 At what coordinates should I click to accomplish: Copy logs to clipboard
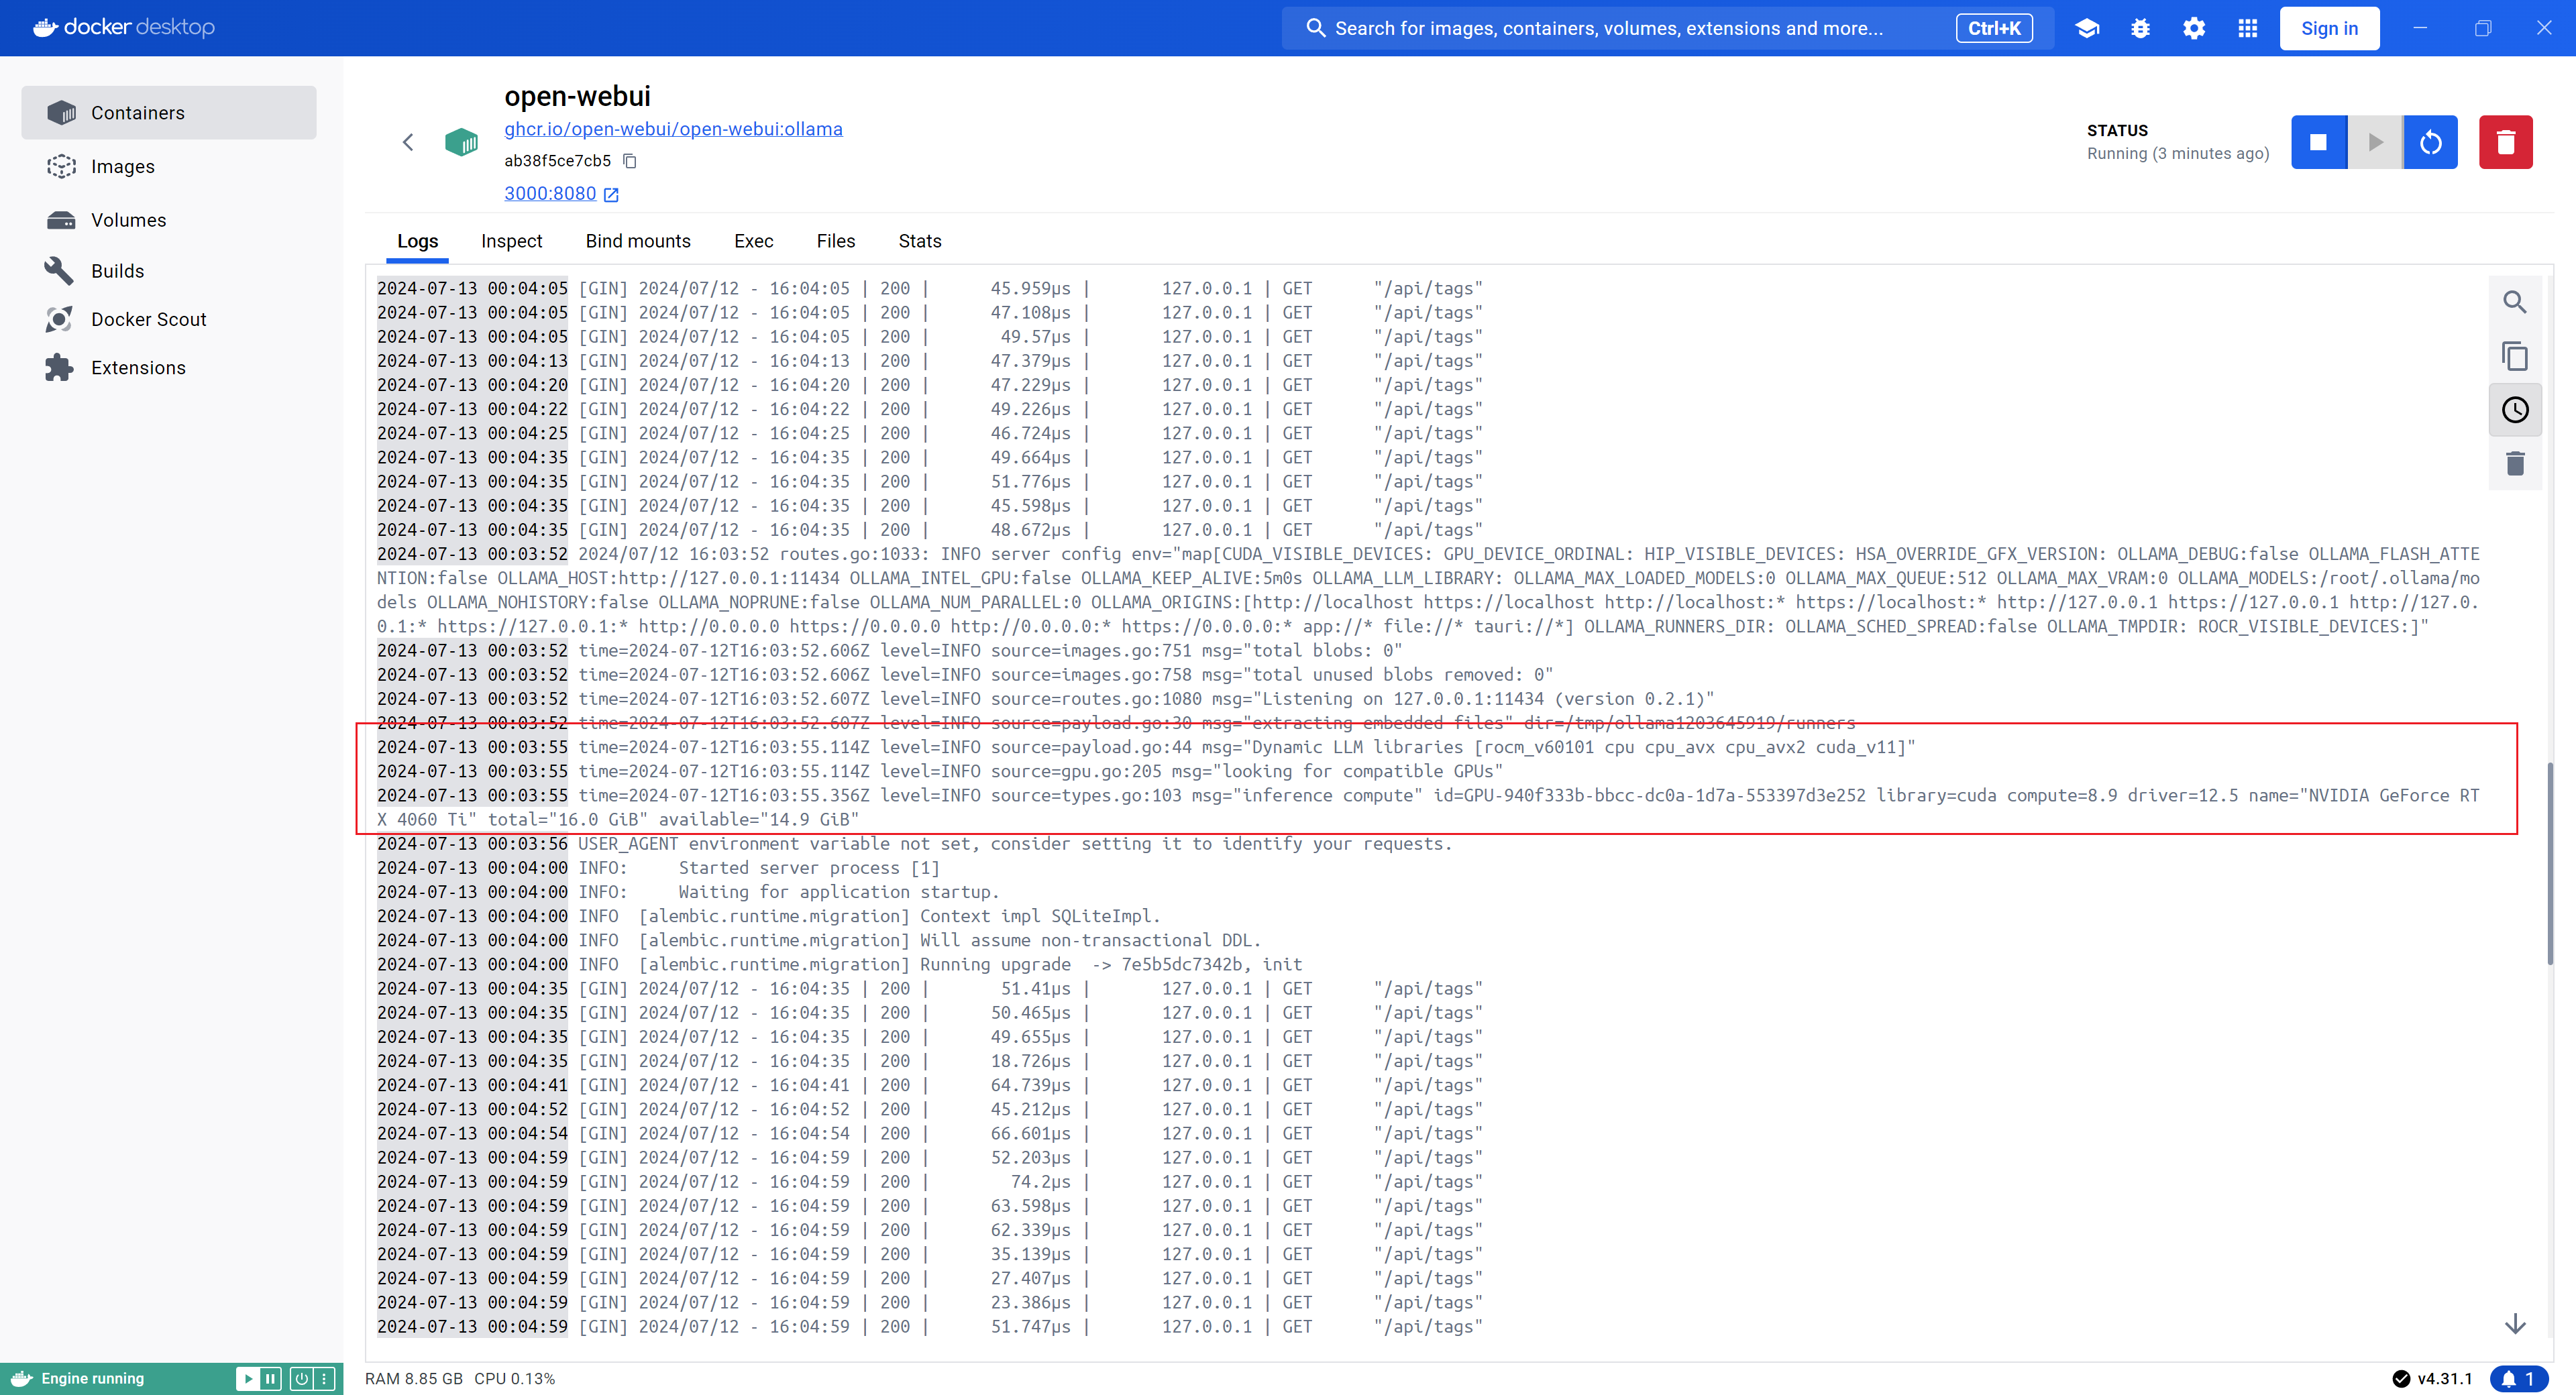point(2515,356)
